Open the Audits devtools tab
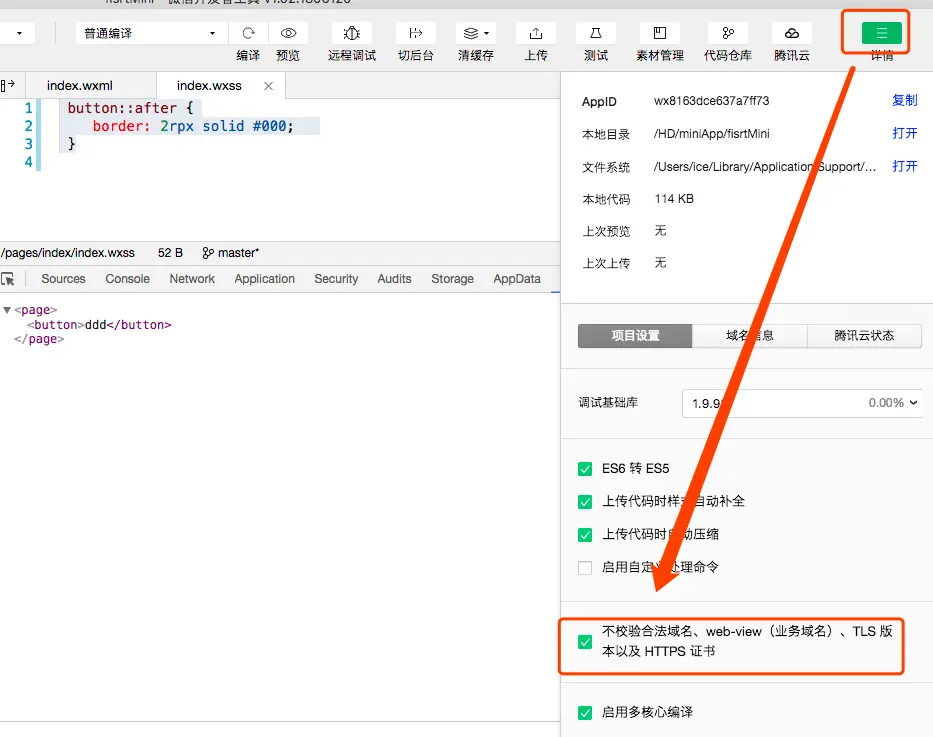Screen dimensions: 933x737 click(x=394, y=279)
